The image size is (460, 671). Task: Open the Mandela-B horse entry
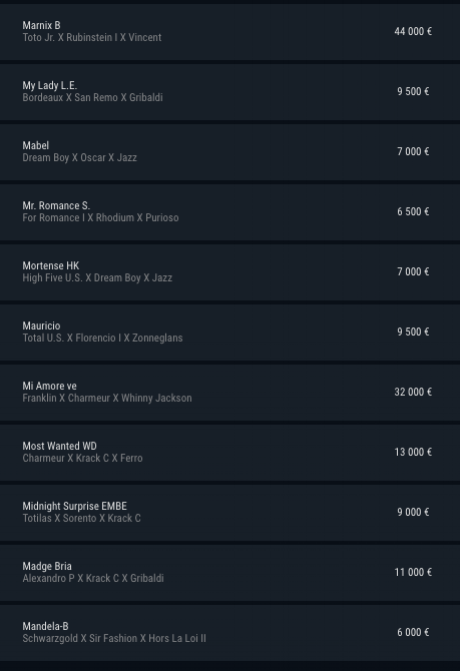coord(230,633)
